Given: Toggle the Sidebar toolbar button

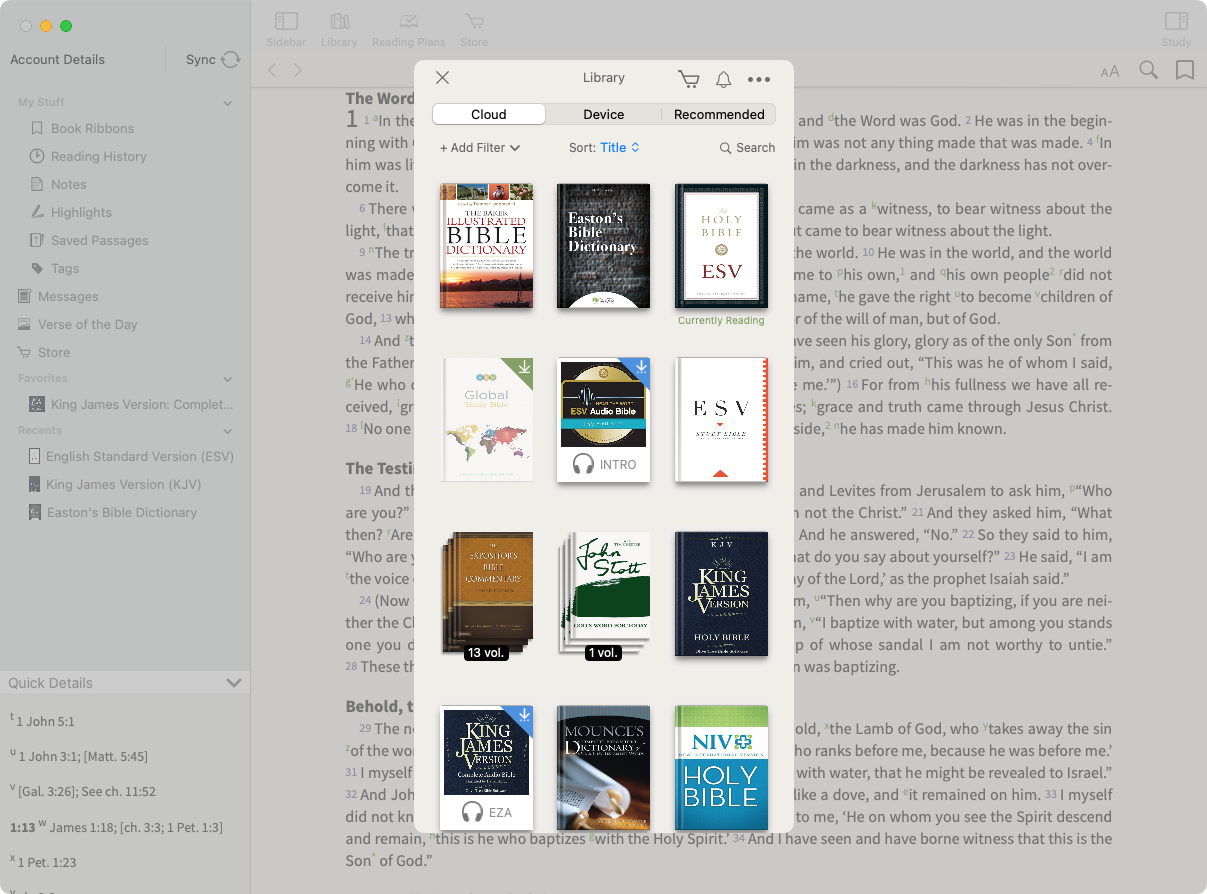Looking at the screenshot, I should [286, 29].
